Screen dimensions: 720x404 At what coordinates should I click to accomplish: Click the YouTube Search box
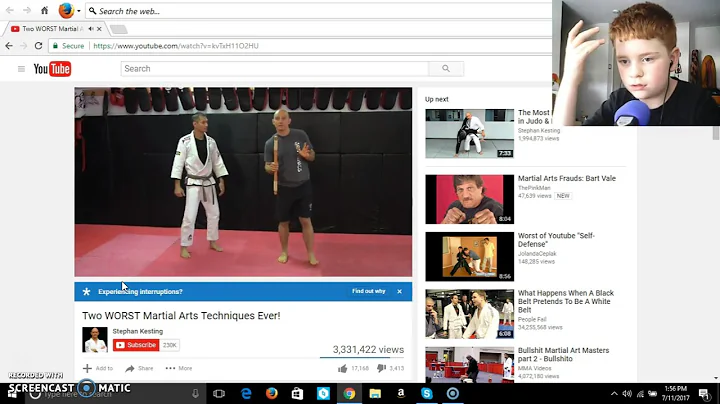(274, 69)
